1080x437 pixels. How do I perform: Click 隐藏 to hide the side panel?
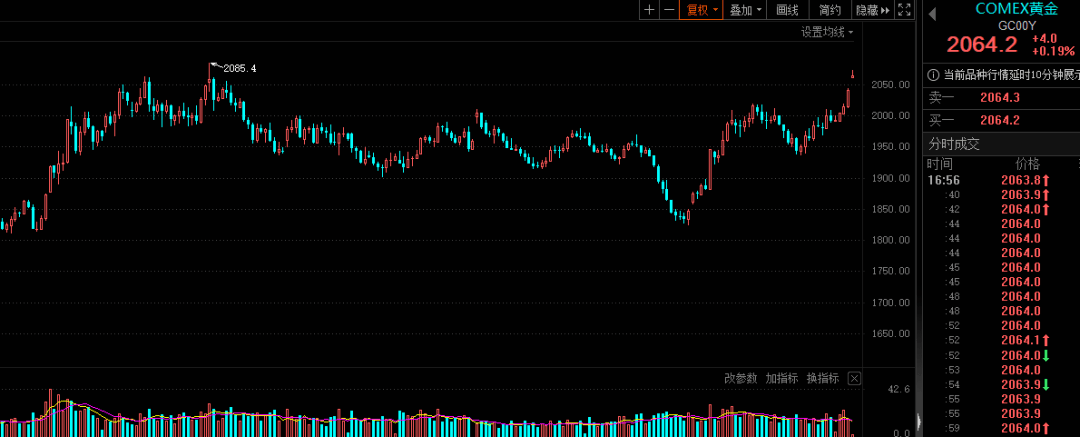[x=873, y=10]
